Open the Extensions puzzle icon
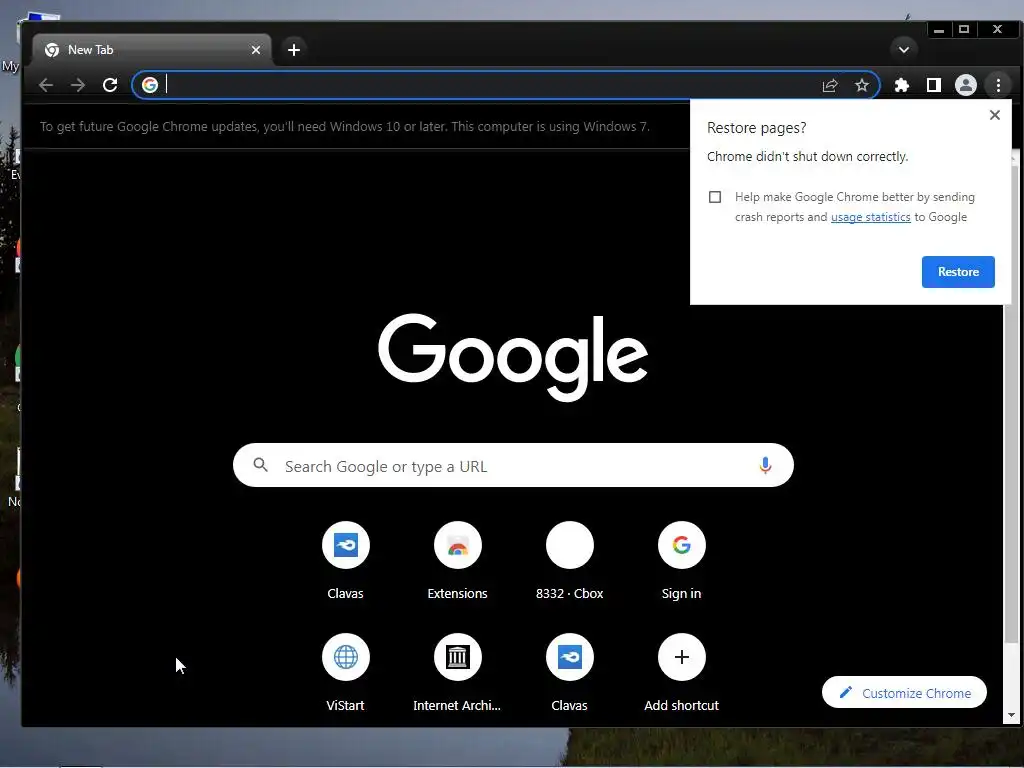This screenshot has width=1024, height=768. coord(902,85)
